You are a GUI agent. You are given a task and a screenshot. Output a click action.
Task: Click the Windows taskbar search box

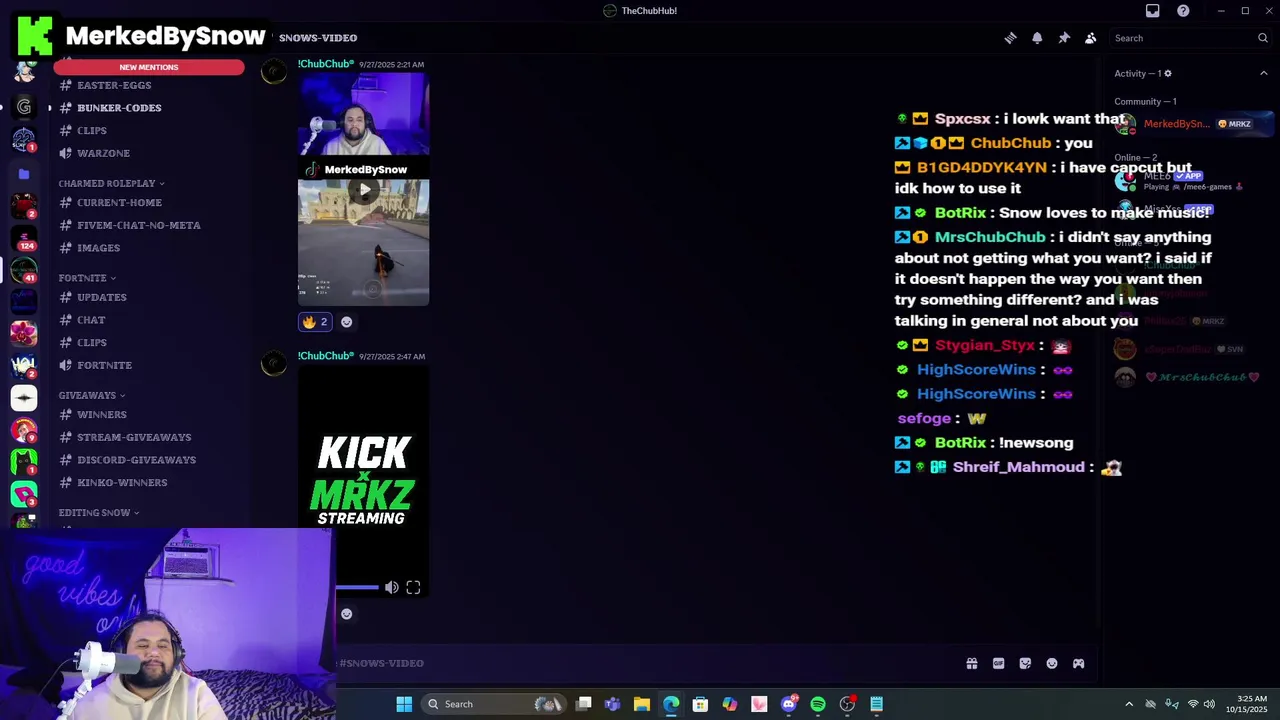[x=494, y=704]
